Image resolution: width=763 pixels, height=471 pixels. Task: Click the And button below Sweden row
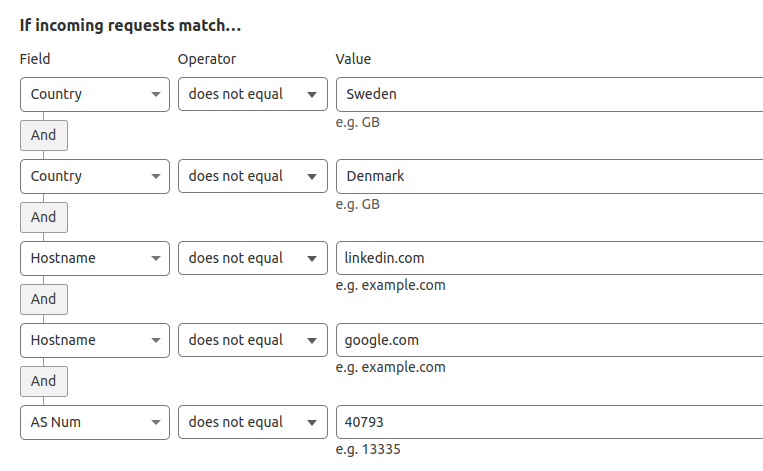point(44,135)
